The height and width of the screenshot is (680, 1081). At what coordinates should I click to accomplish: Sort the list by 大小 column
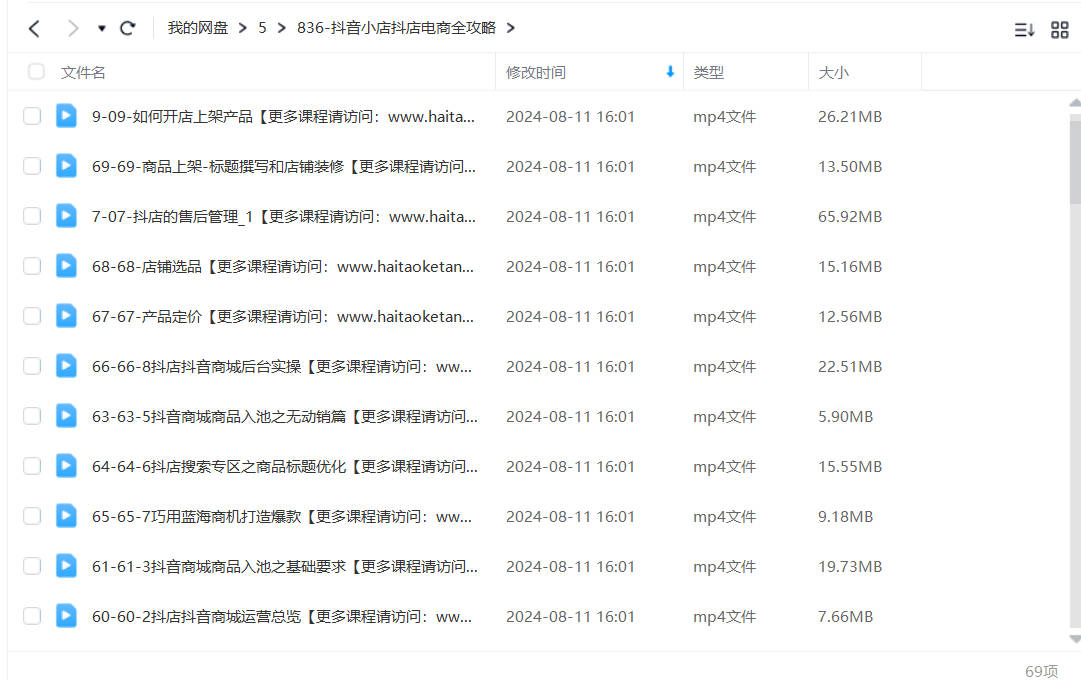[834, 72]
